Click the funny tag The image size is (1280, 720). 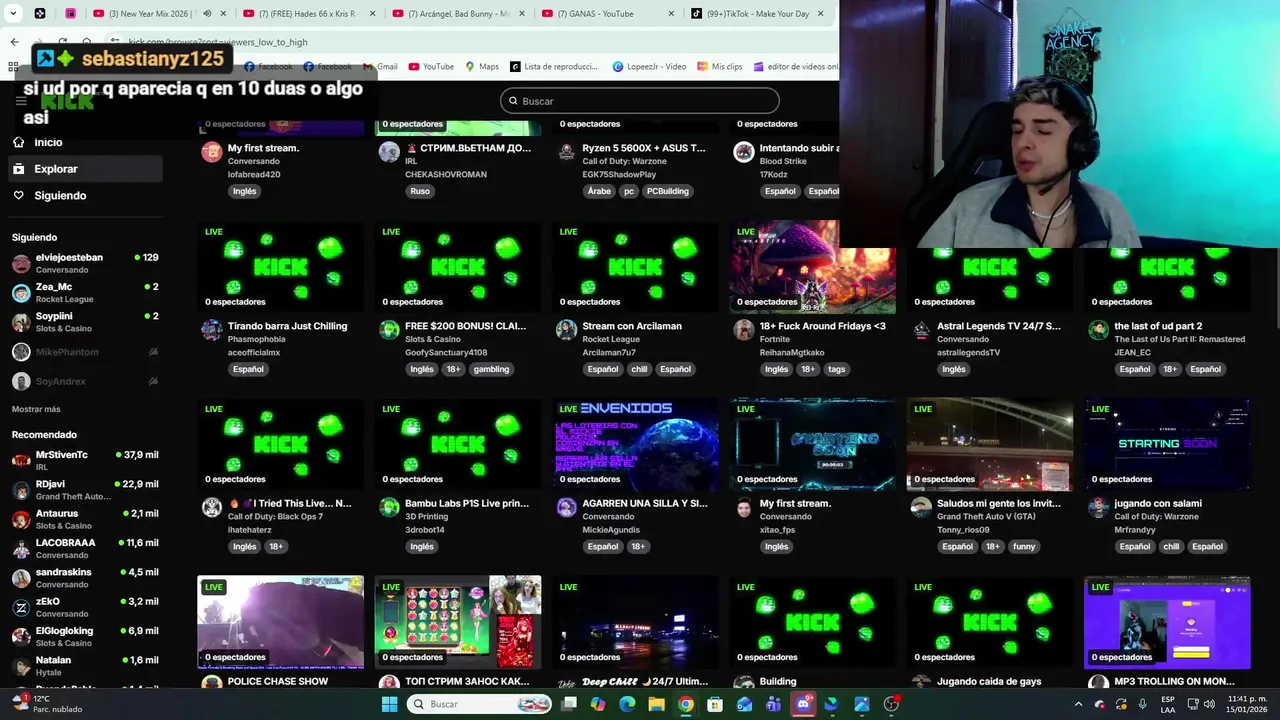pos(1024,547)
